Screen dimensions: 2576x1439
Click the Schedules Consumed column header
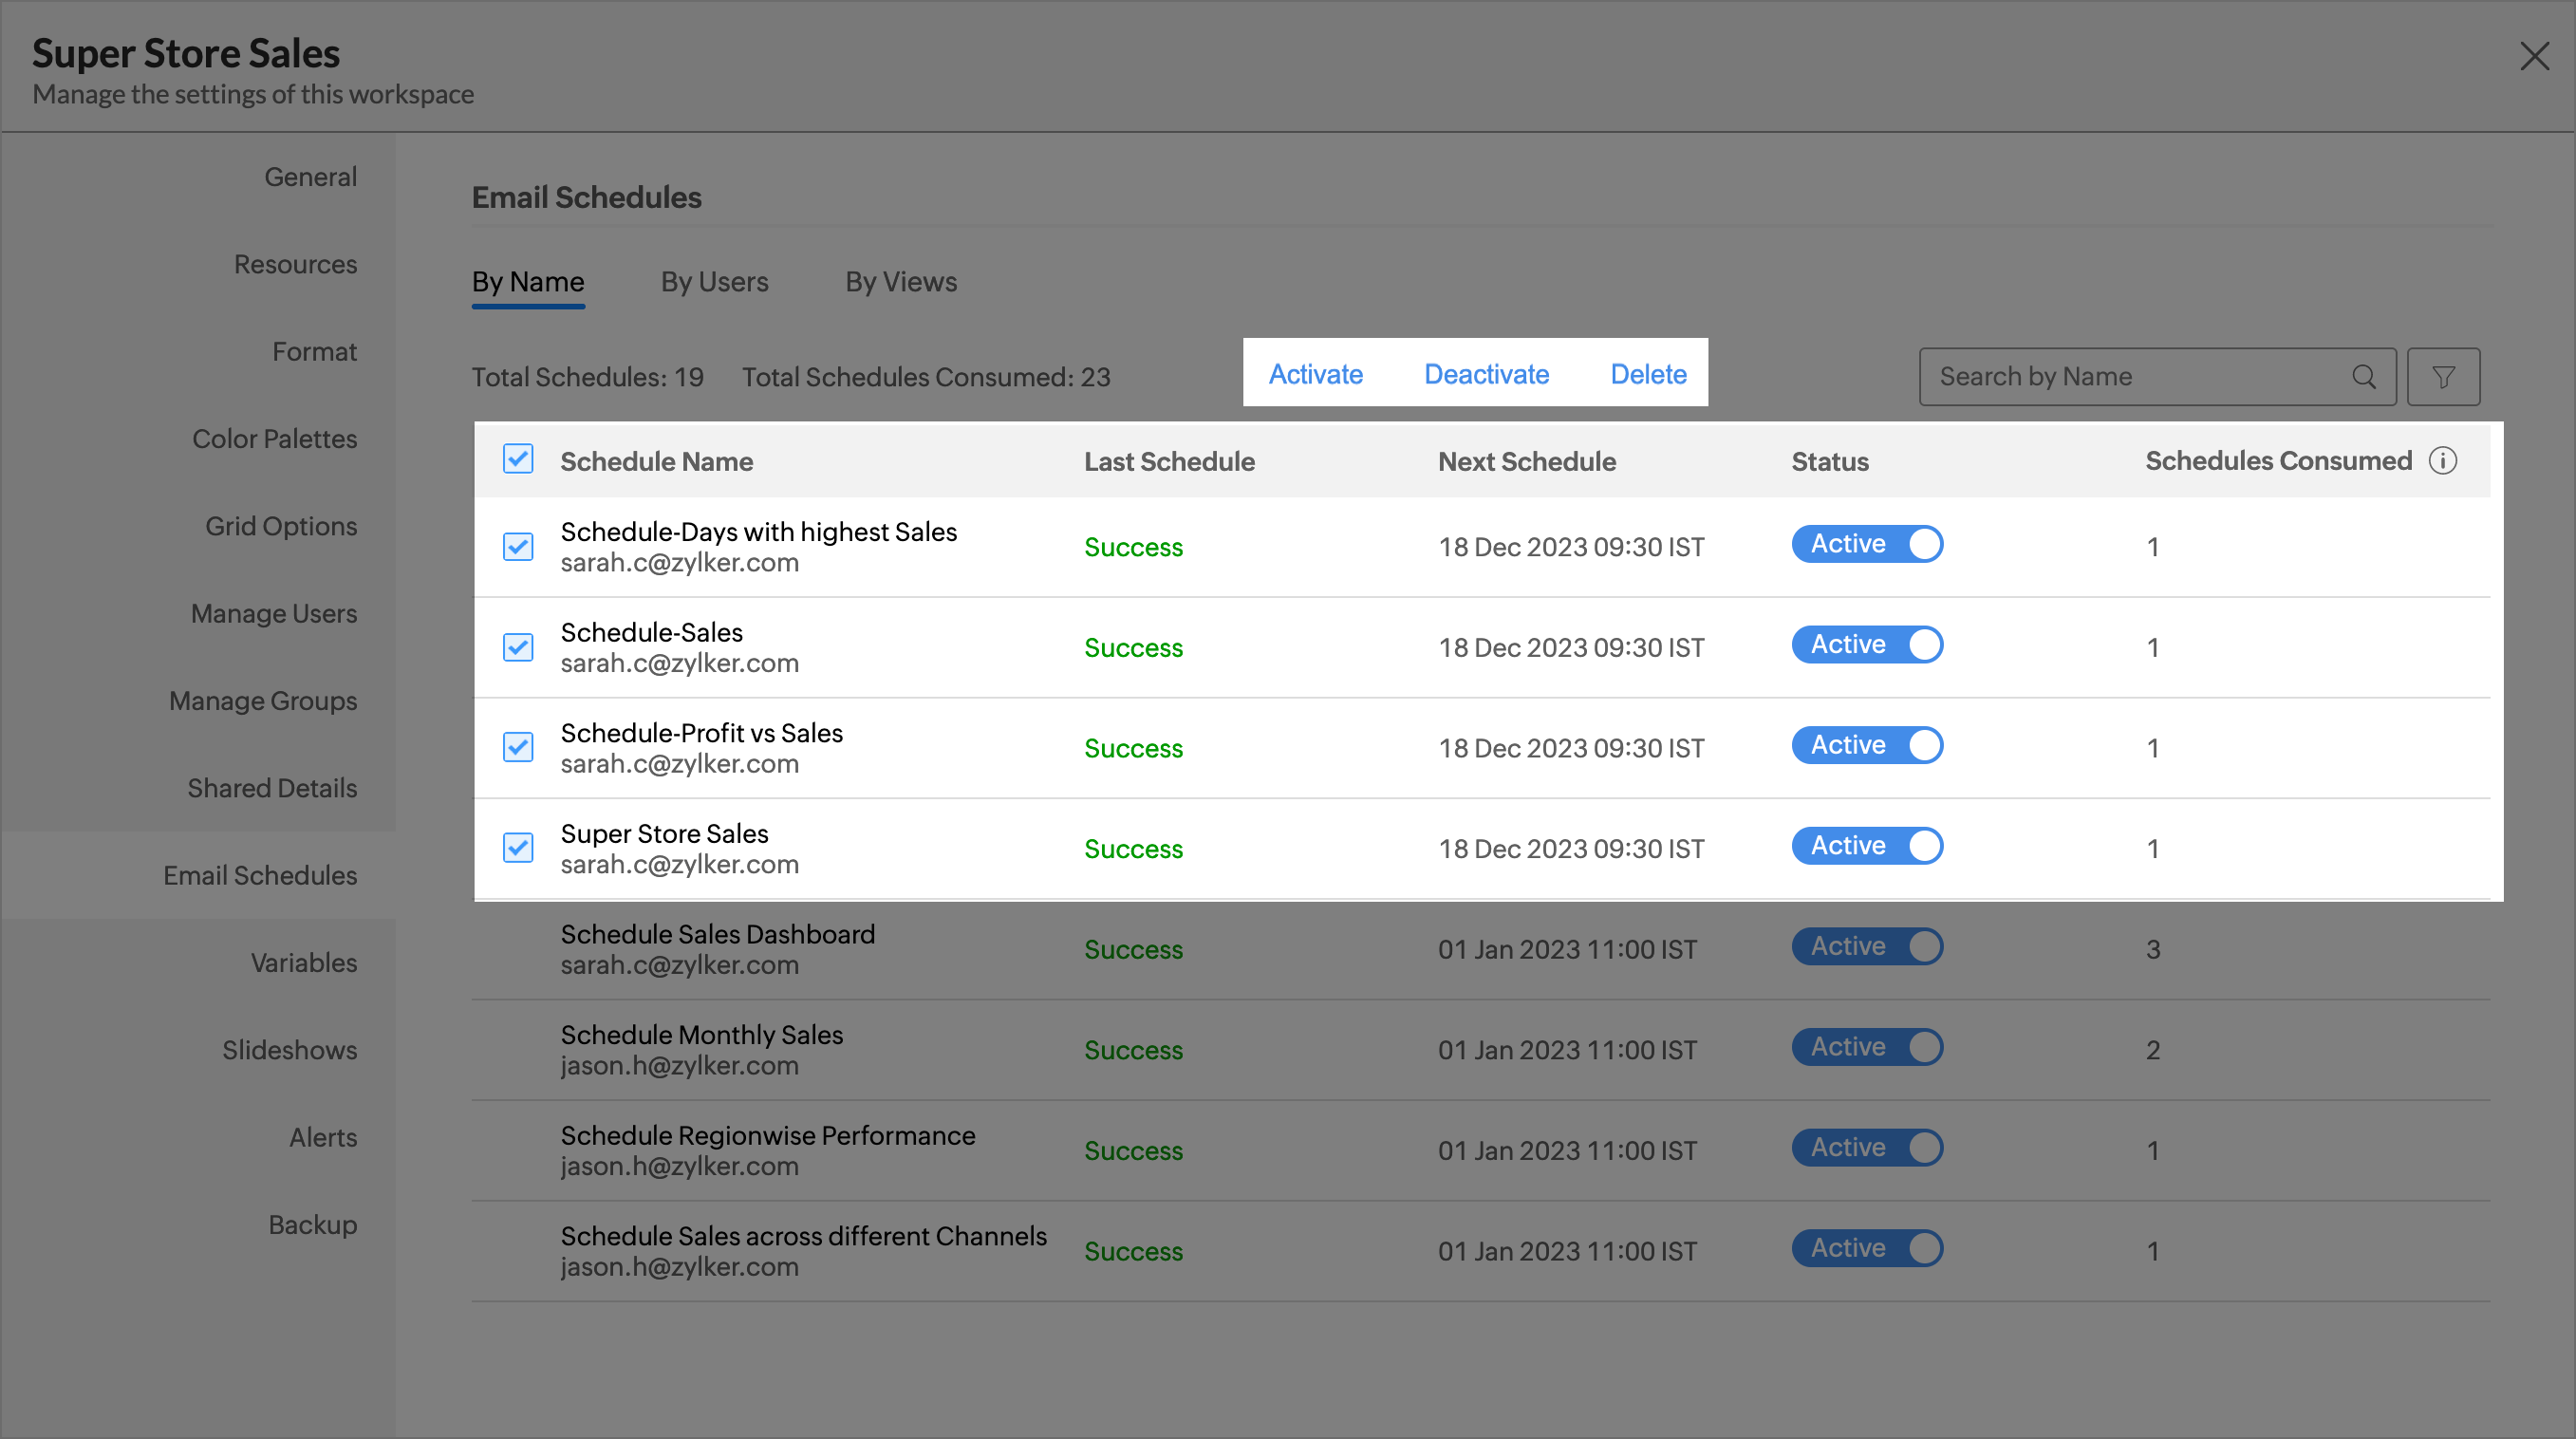point(2278,461)
